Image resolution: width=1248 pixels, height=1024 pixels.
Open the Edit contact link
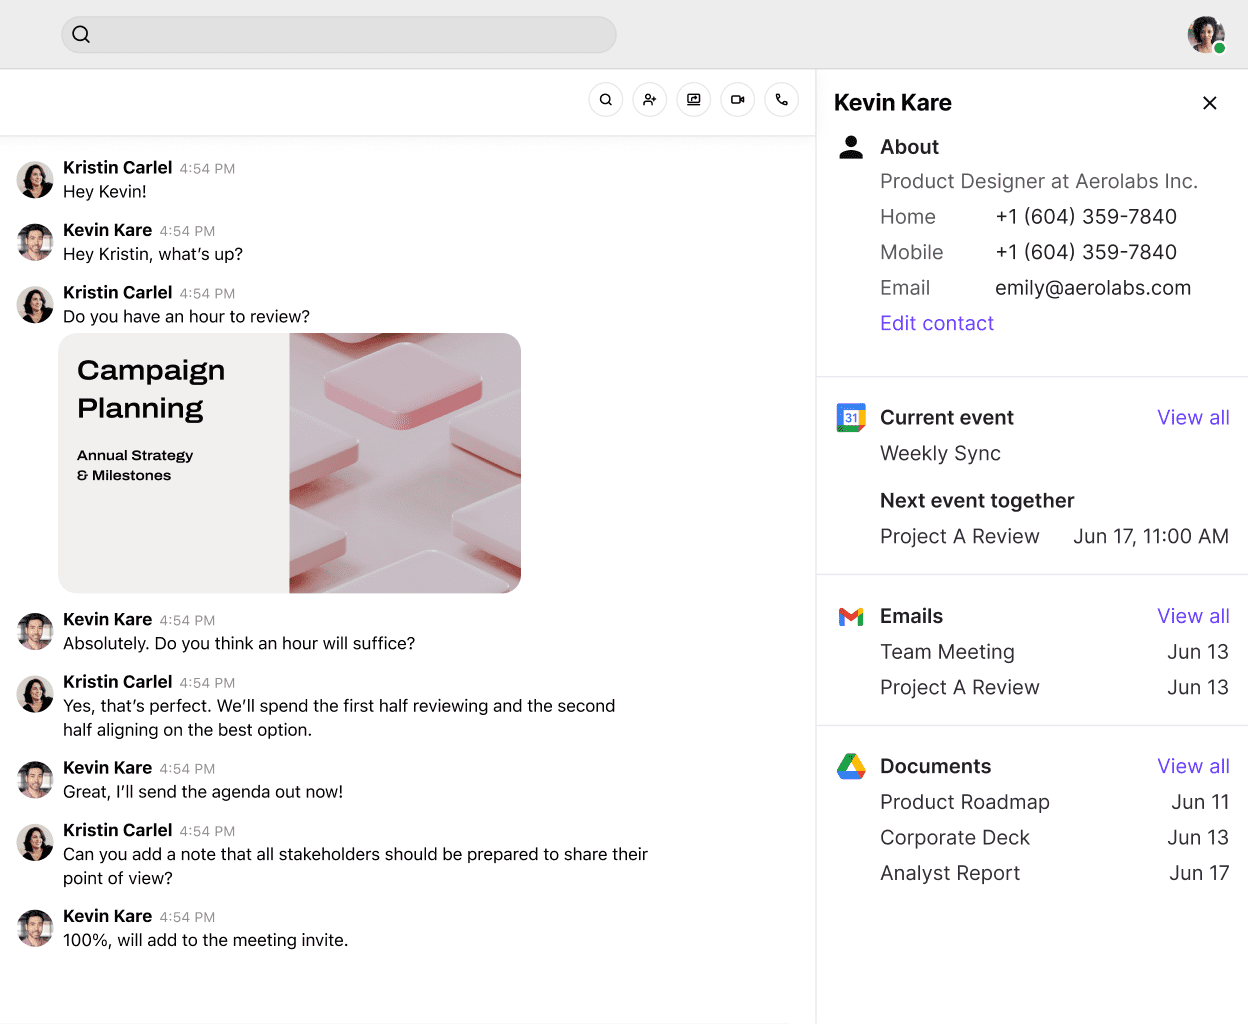(936, 323)
